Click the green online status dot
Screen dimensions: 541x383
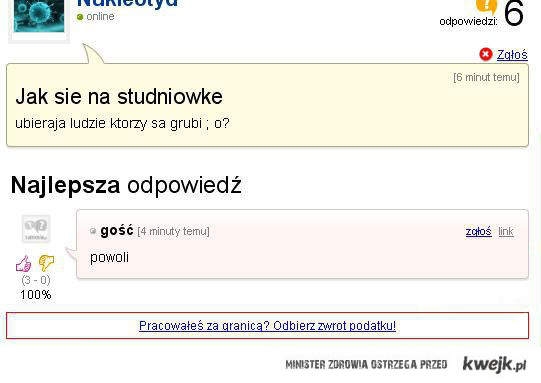pos(80,17)
